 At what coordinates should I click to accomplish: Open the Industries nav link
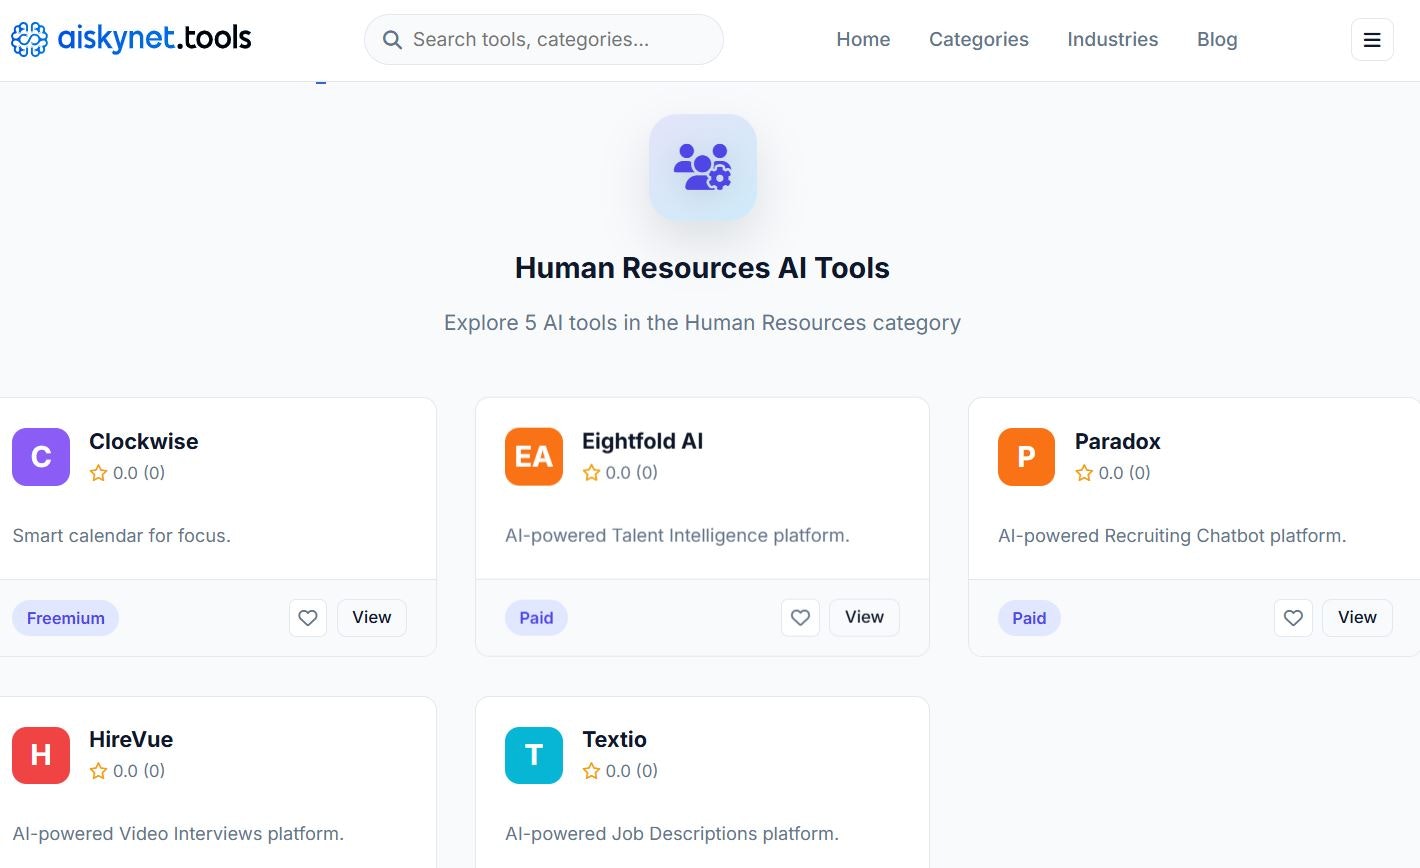(1113, 40)
